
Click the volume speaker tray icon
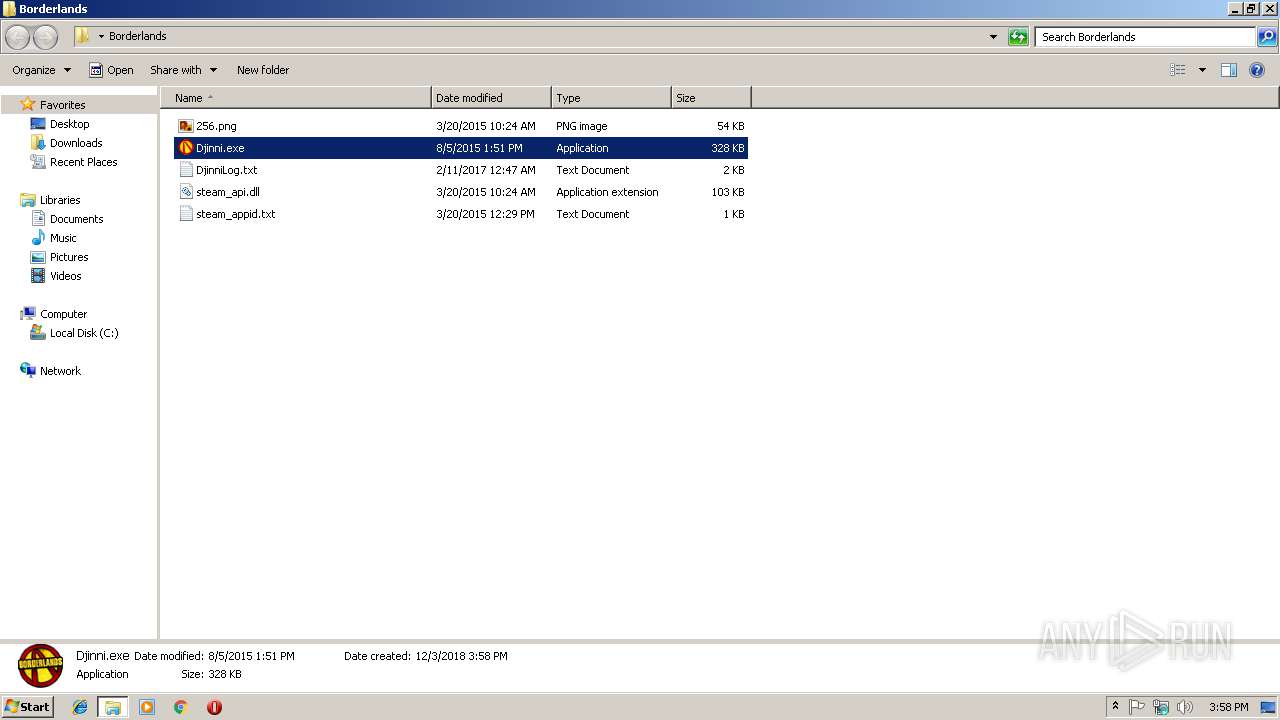pos(1185,707)
